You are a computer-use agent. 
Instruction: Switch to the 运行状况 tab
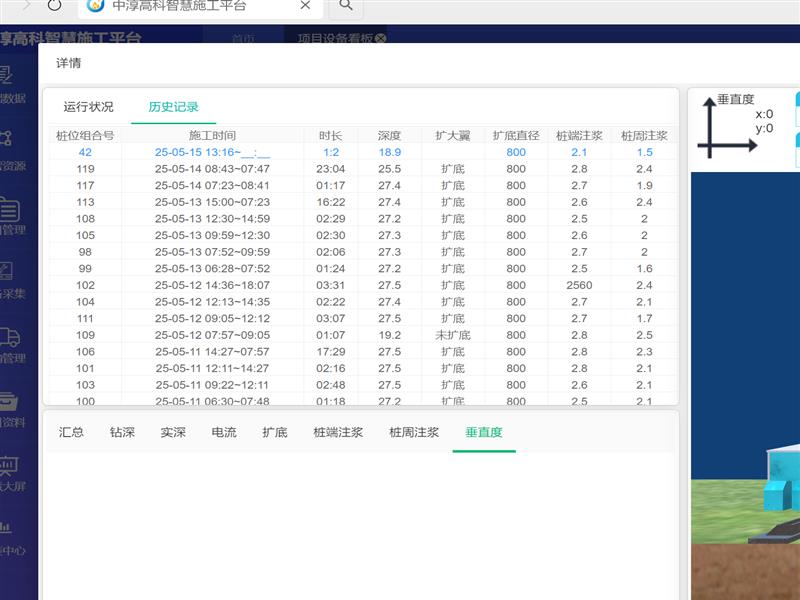click(x=88, y=107)
